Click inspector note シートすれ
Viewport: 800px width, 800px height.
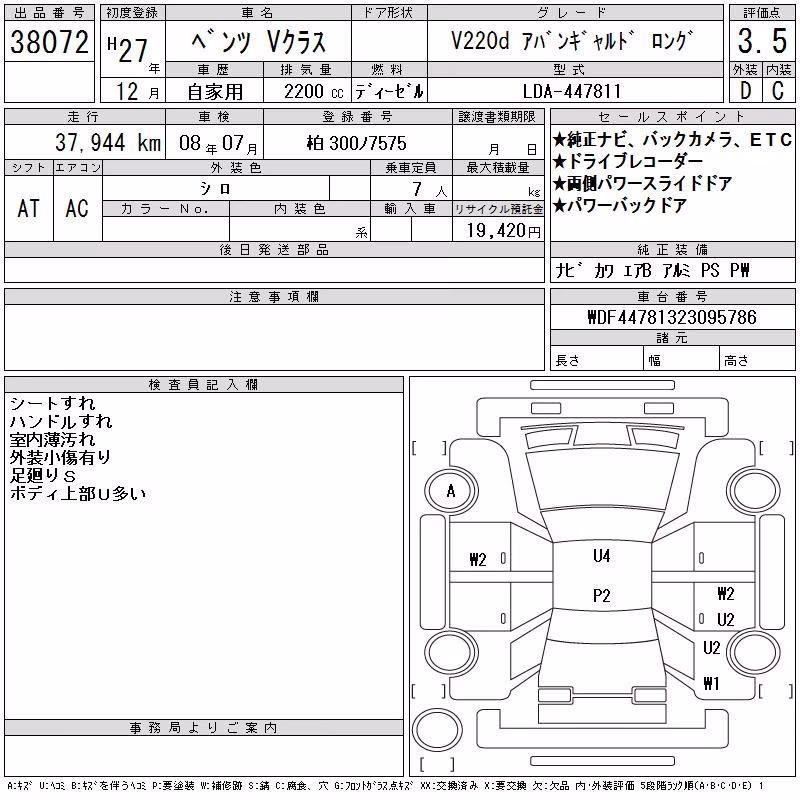[x=53, y=404]
